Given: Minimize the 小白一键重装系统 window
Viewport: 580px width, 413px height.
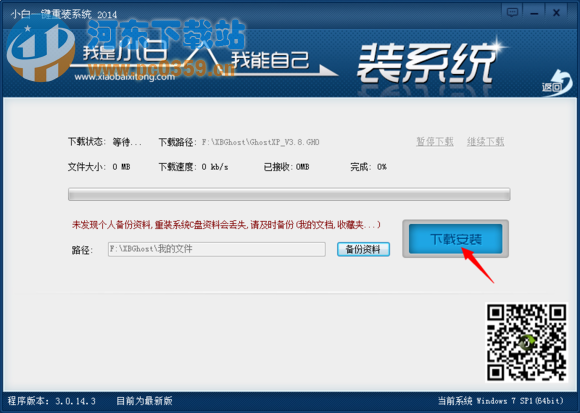Looking at the screenshot, I should [534, 14].
